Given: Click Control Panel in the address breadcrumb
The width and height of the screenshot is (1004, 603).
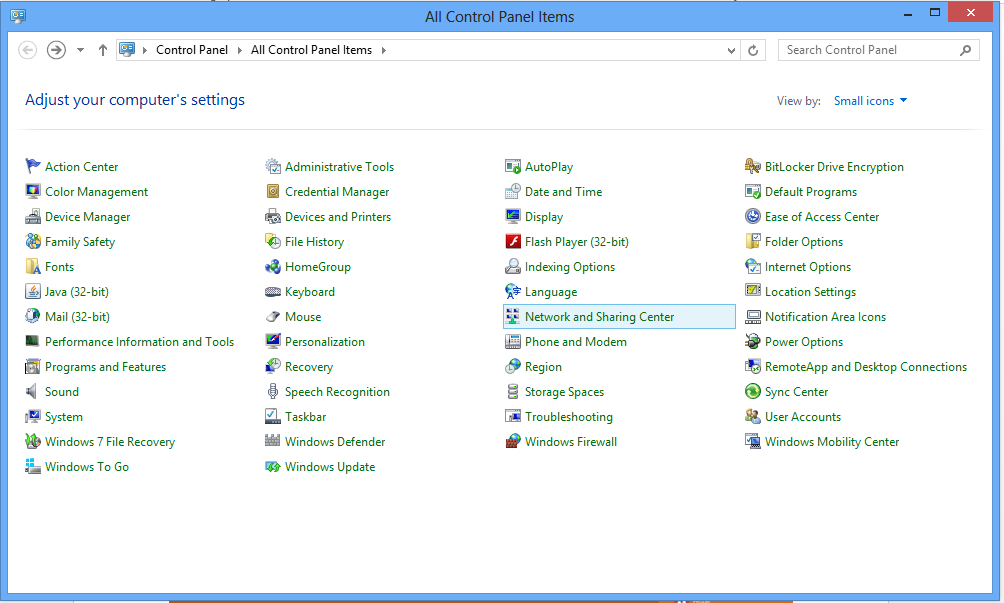Looking at the screenshot, I should coord(191,50).
